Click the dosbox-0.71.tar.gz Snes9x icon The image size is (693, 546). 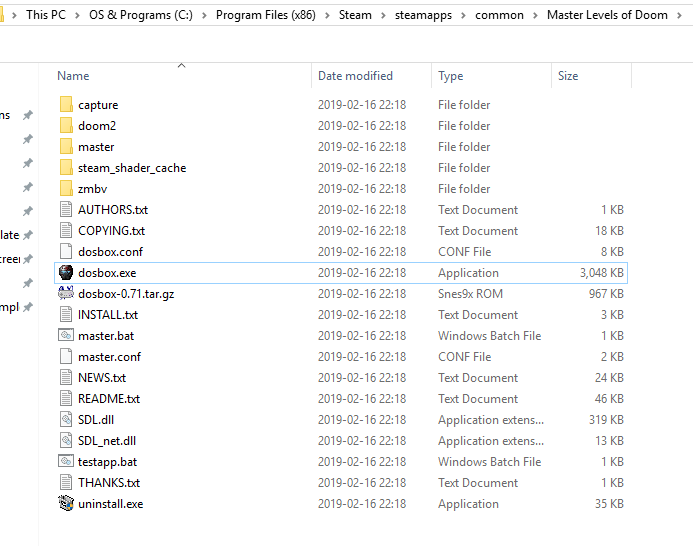(66, 294)
